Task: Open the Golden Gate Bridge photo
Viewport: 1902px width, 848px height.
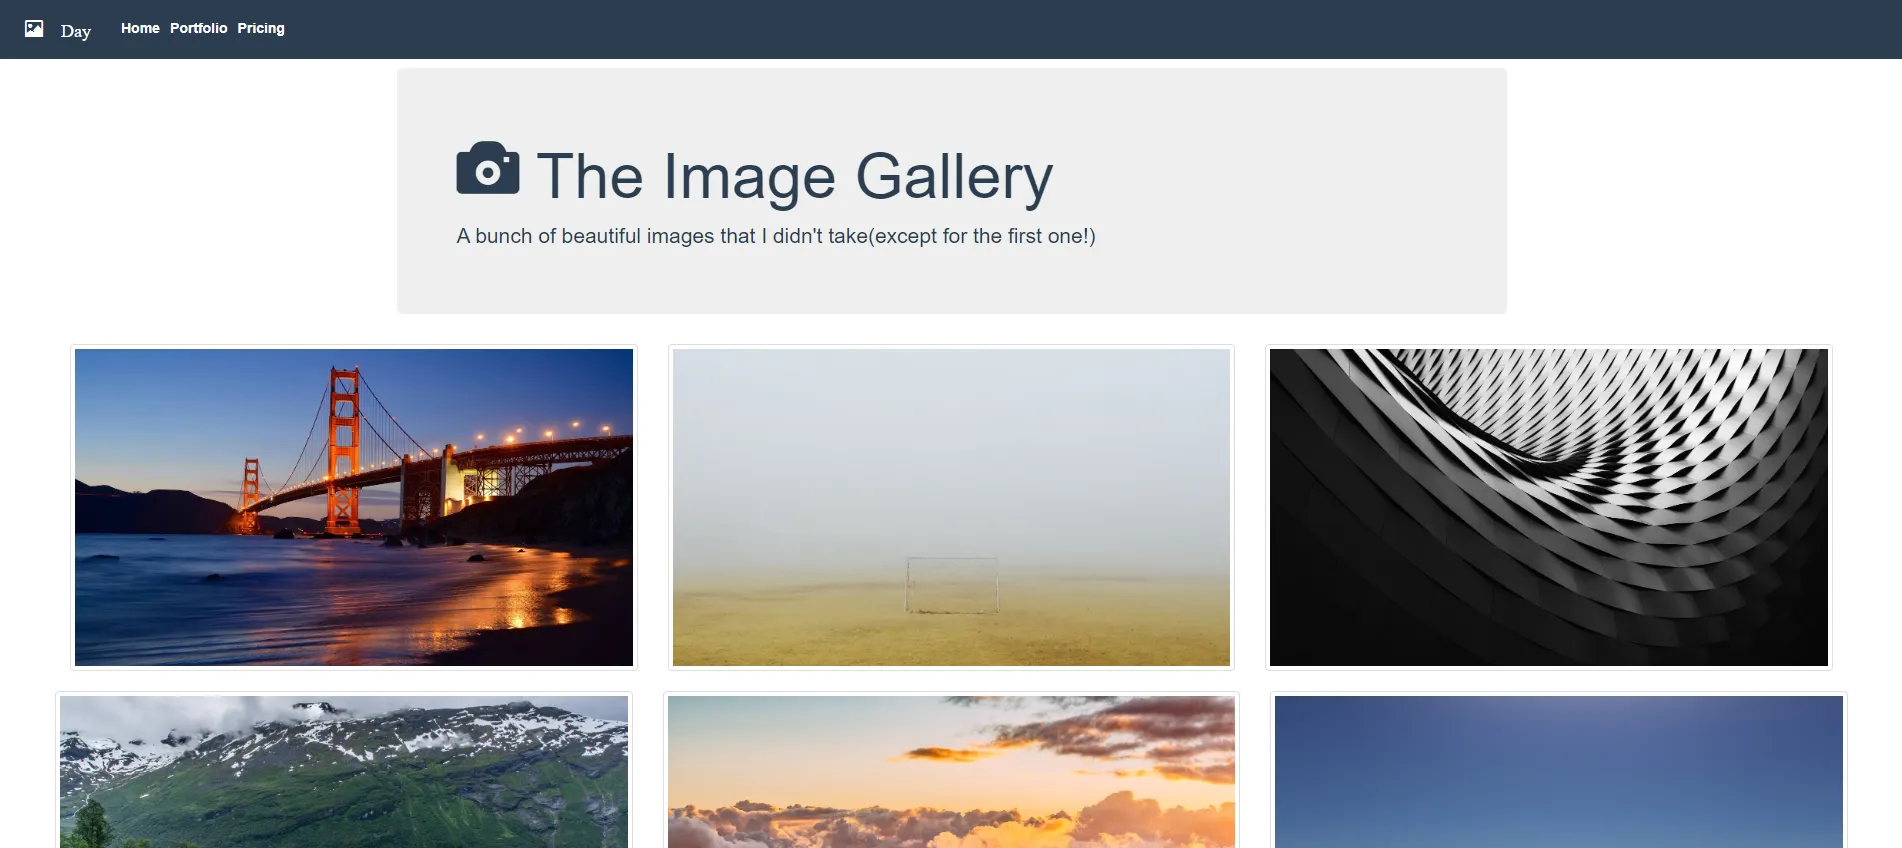Action: coord(354,507)
